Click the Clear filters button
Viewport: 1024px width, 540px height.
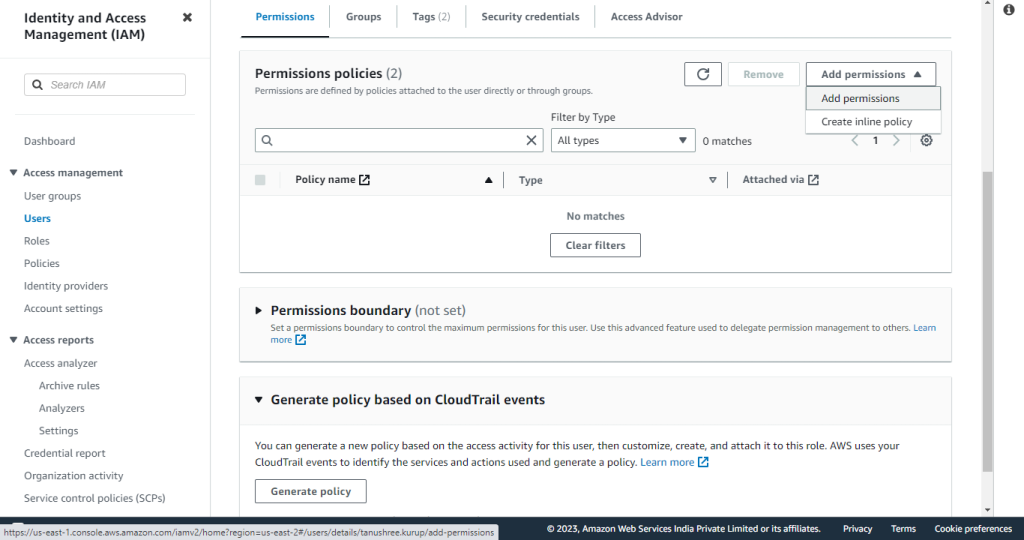pyautogui.click(x=595, y=246)
